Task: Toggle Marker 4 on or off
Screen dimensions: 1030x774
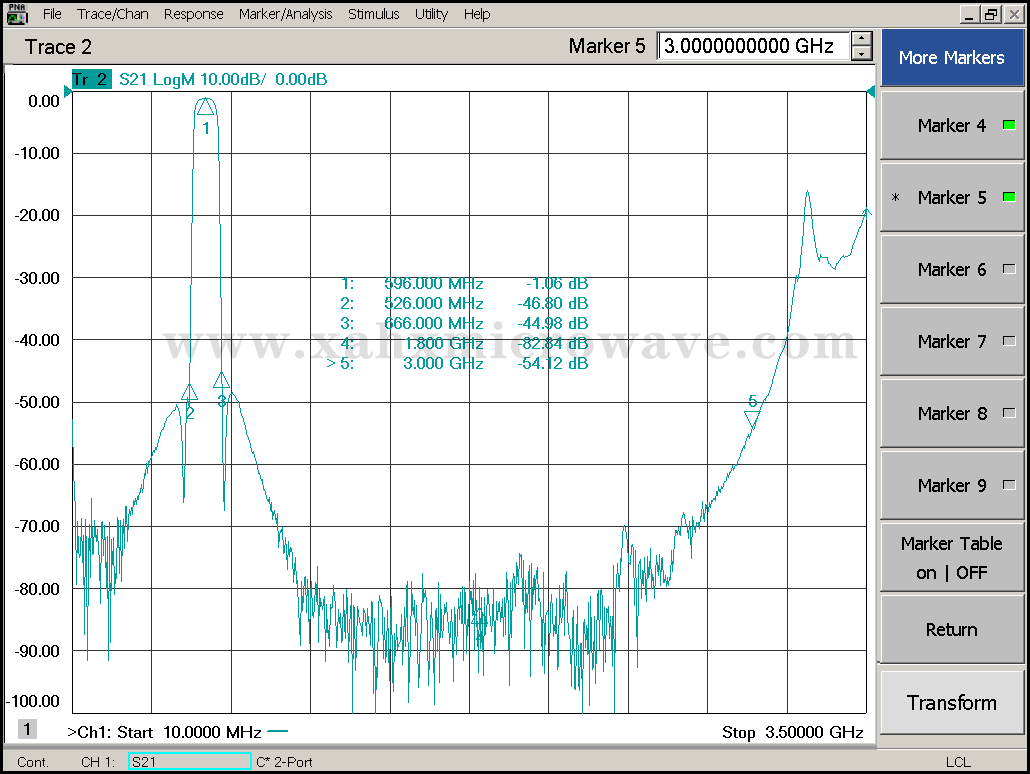Action: pyautogui.click(x=951, y=125)
